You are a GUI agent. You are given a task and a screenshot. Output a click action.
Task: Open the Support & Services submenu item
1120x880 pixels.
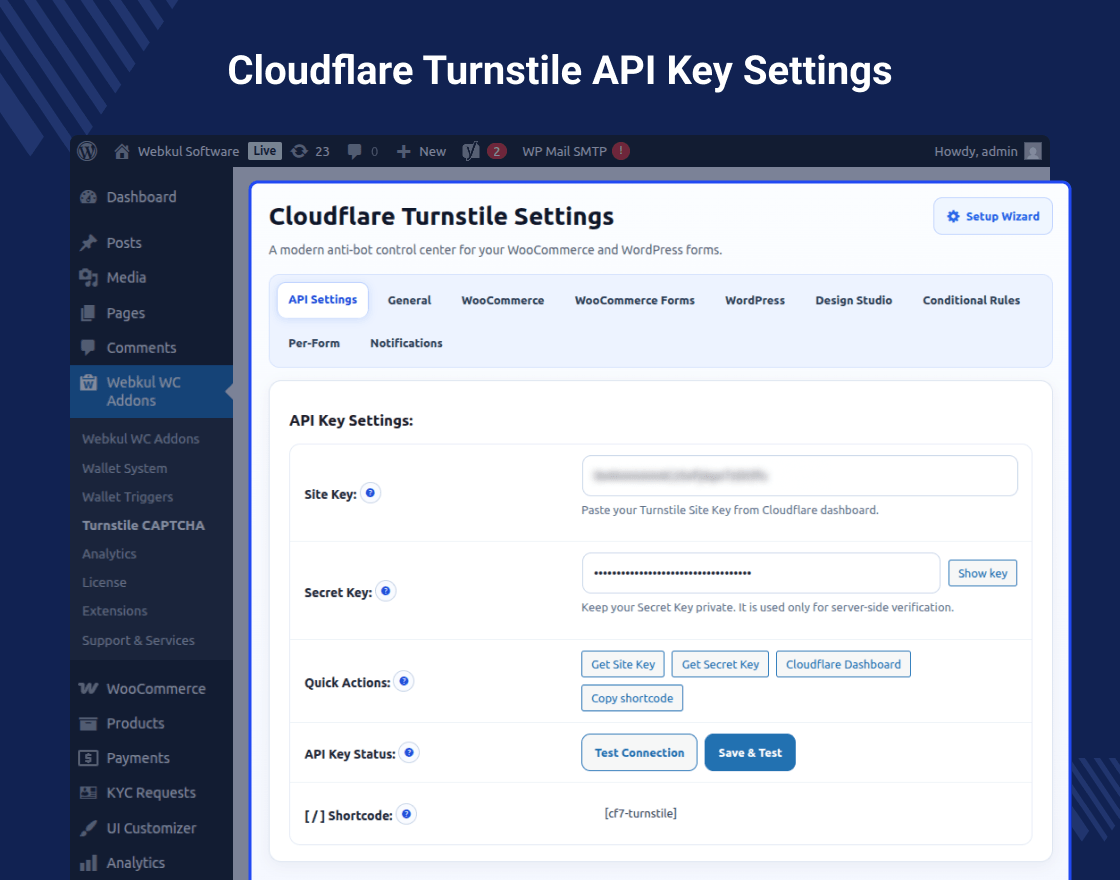(138, 641)
